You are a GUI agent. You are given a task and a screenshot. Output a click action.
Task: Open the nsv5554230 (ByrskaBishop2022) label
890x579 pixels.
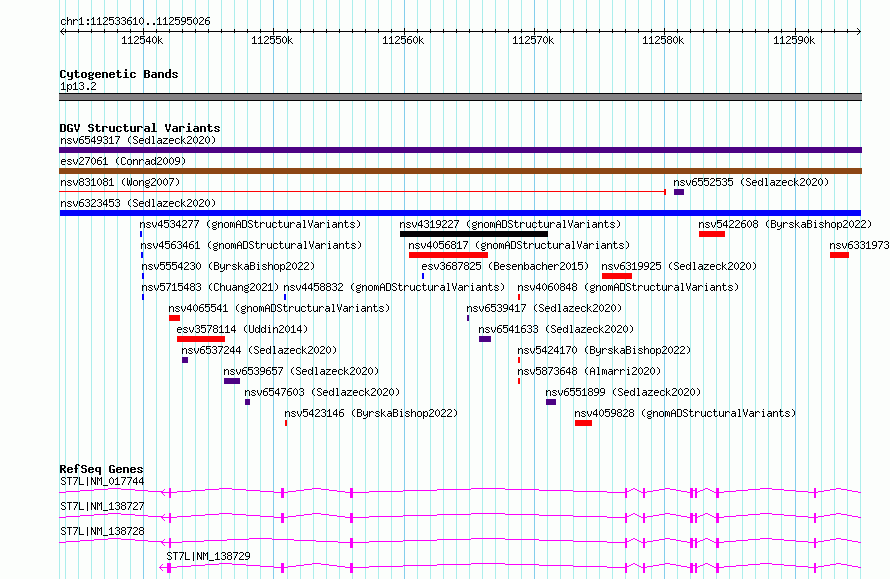228,266
